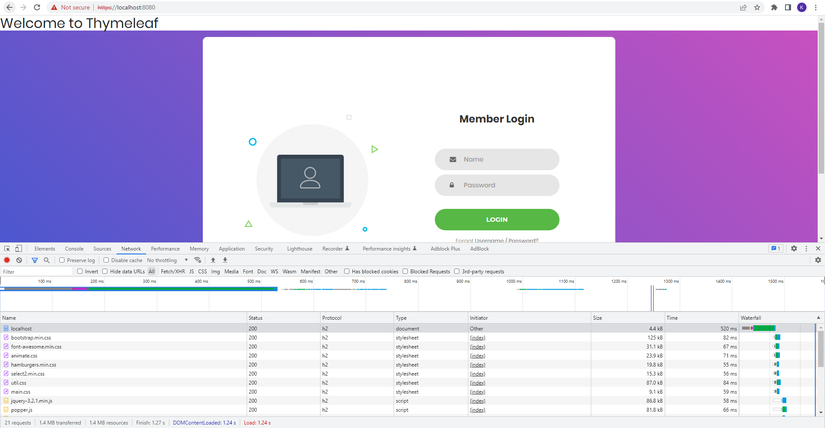Switch to the Console tab
Image resolution: width=825 pixels, height=428 pixels.
coord(74,248)
